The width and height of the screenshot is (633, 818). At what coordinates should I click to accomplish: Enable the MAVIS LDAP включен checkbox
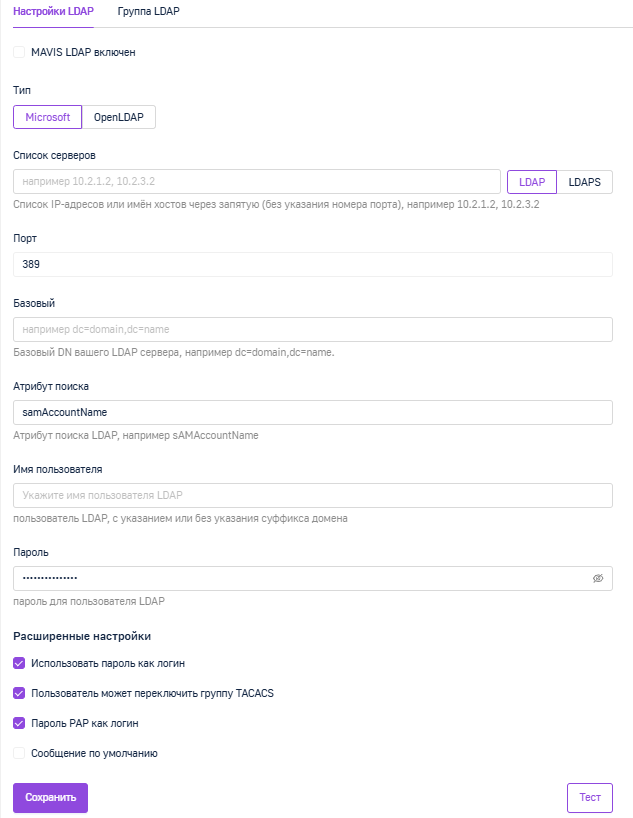click(19, 52)
